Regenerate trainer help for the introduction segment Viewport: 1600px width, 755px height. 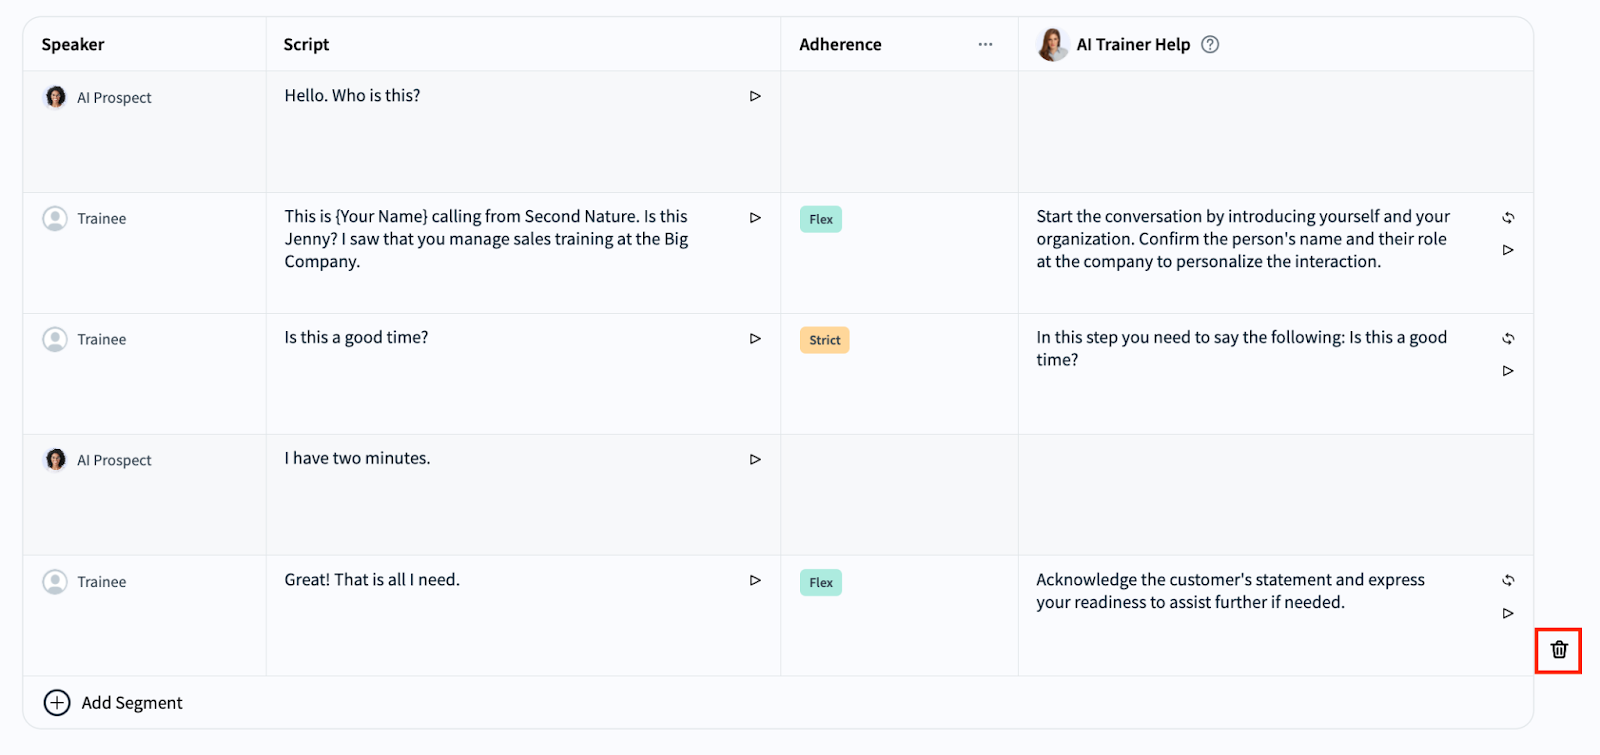(1508, 218)
